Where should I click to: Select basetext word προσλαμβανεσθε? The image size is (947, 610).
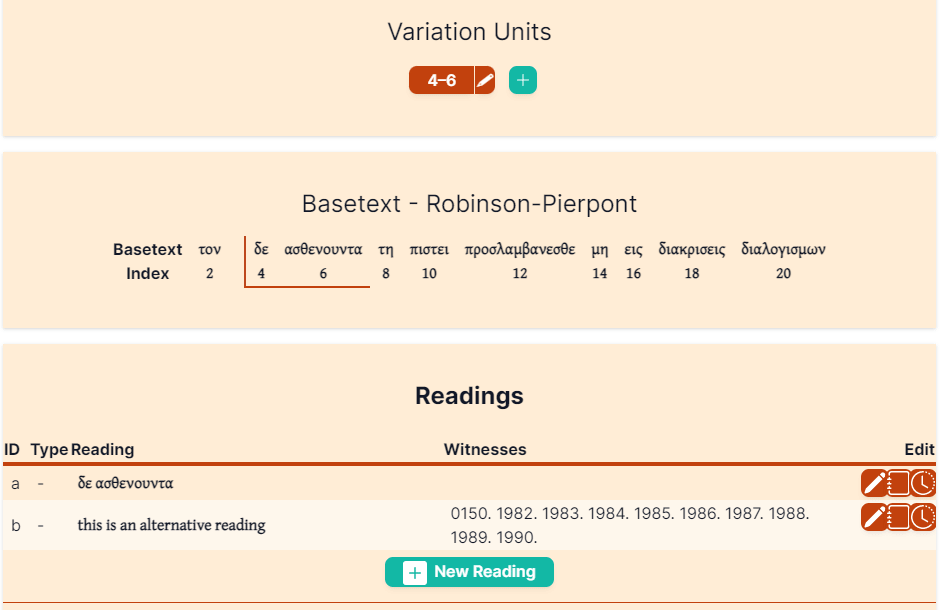click(x=520, y=249)
